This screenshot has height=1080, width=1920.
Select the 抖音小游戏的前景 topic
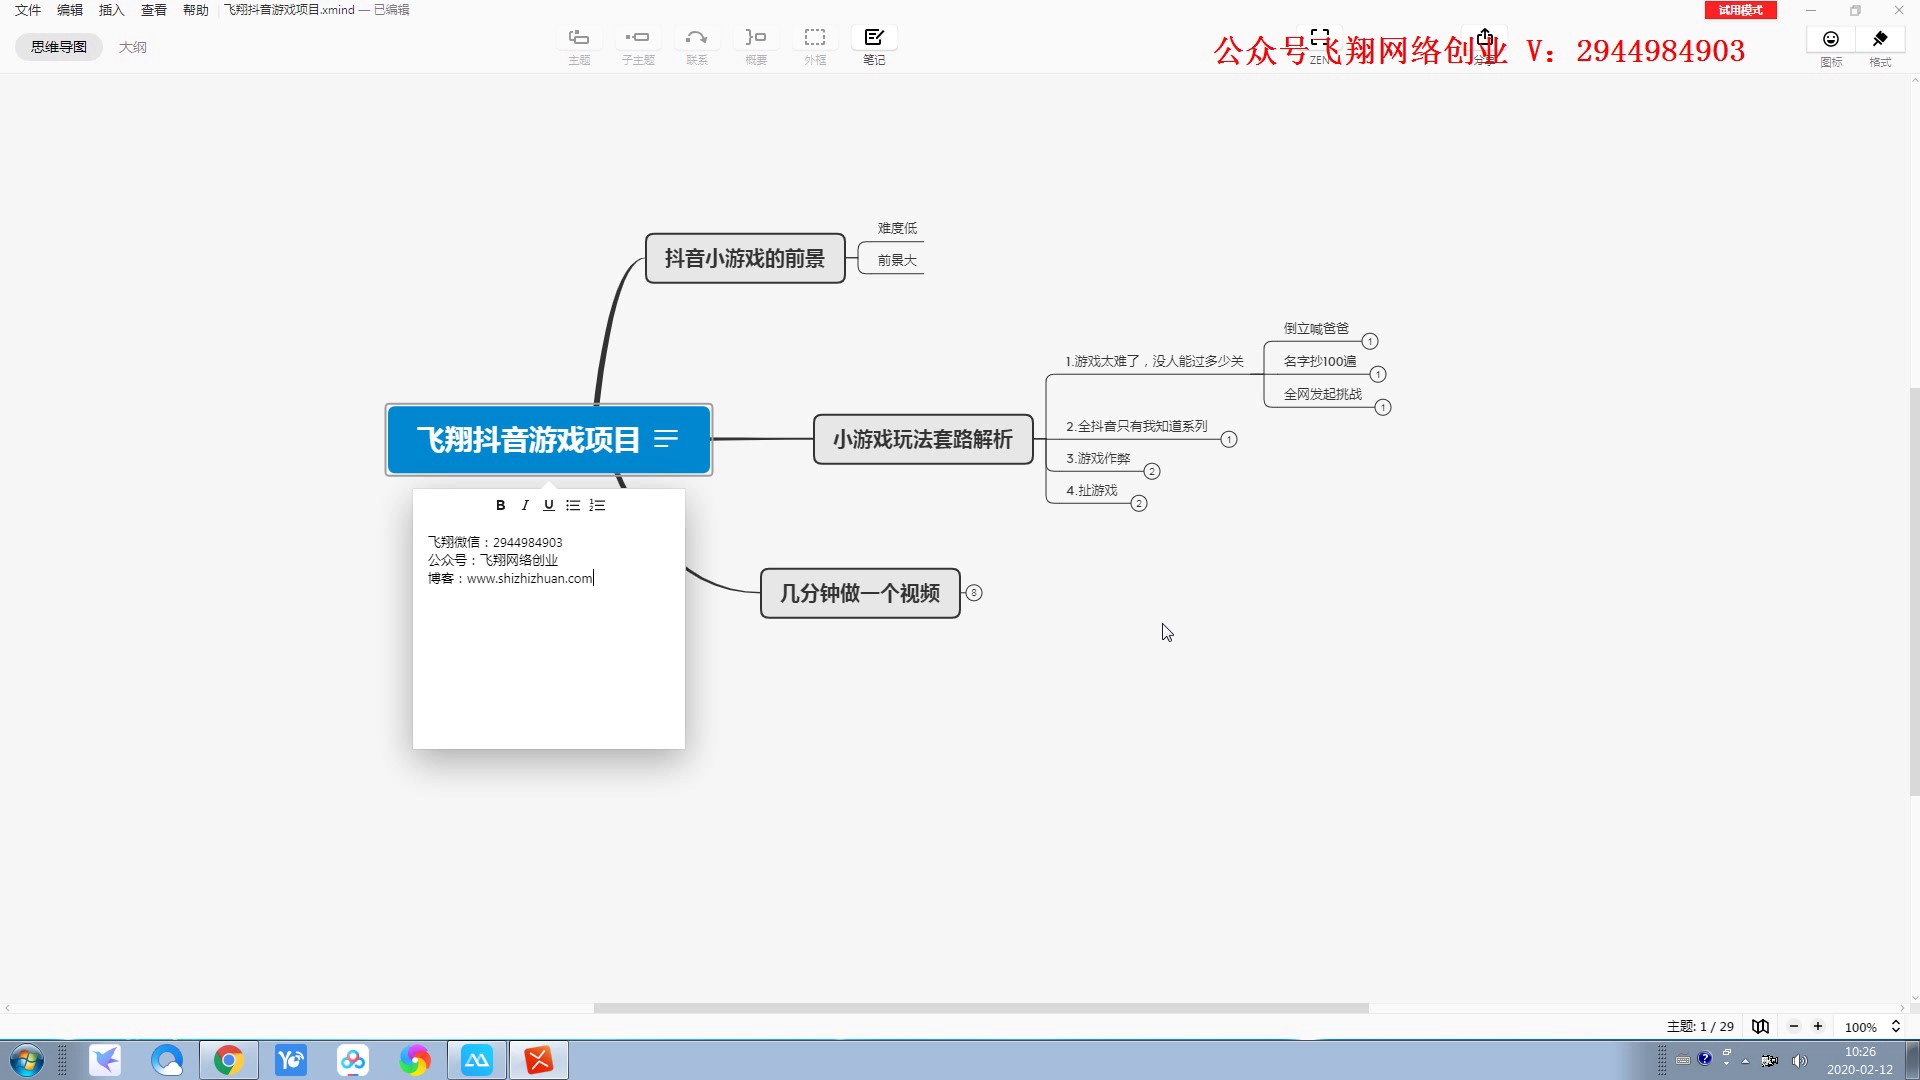pyautogui.click(x=745, y=258)
